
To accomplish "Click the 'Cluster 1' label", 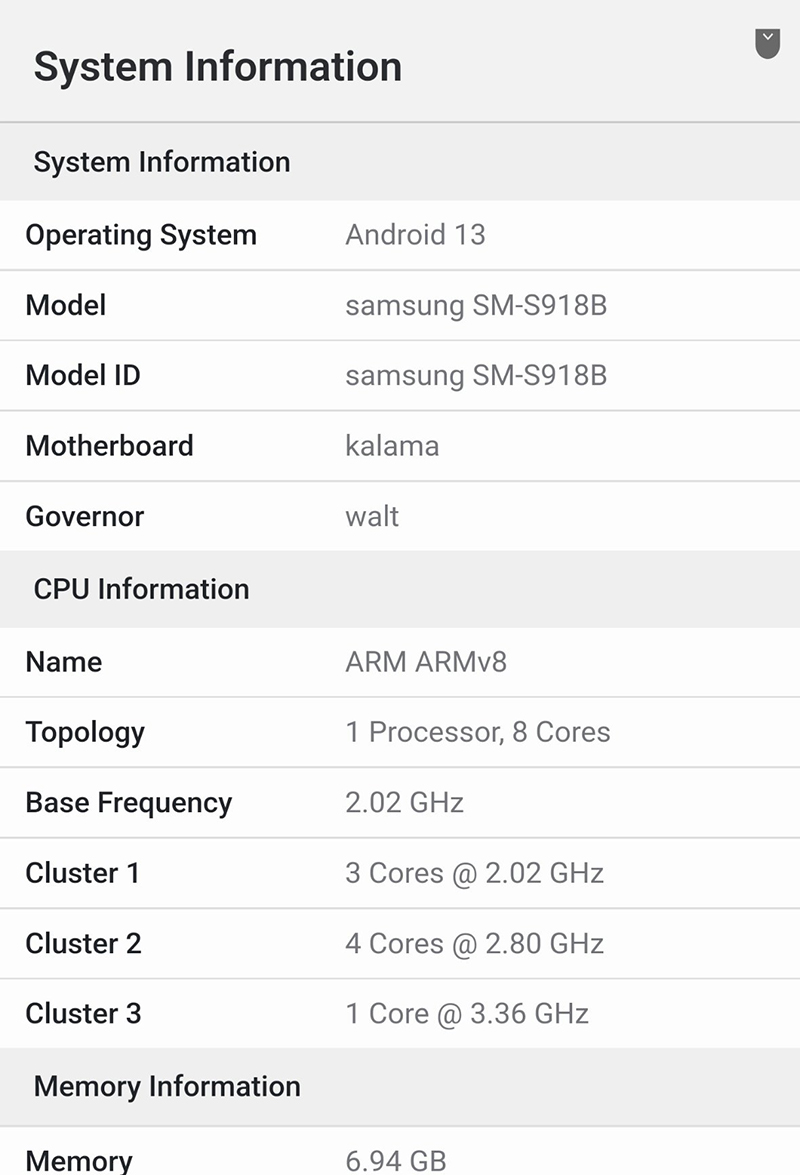I will point(82,873).
